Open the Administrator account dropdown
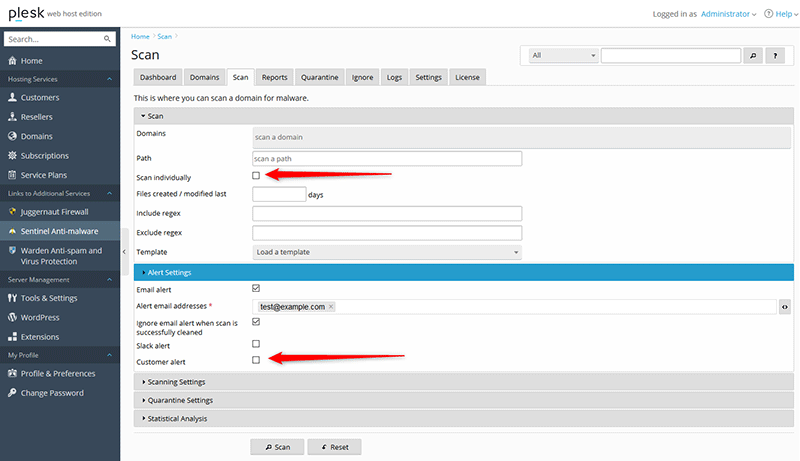Viewport: 800px width, 461px height. pyautogui.click(x=728, y=14)
